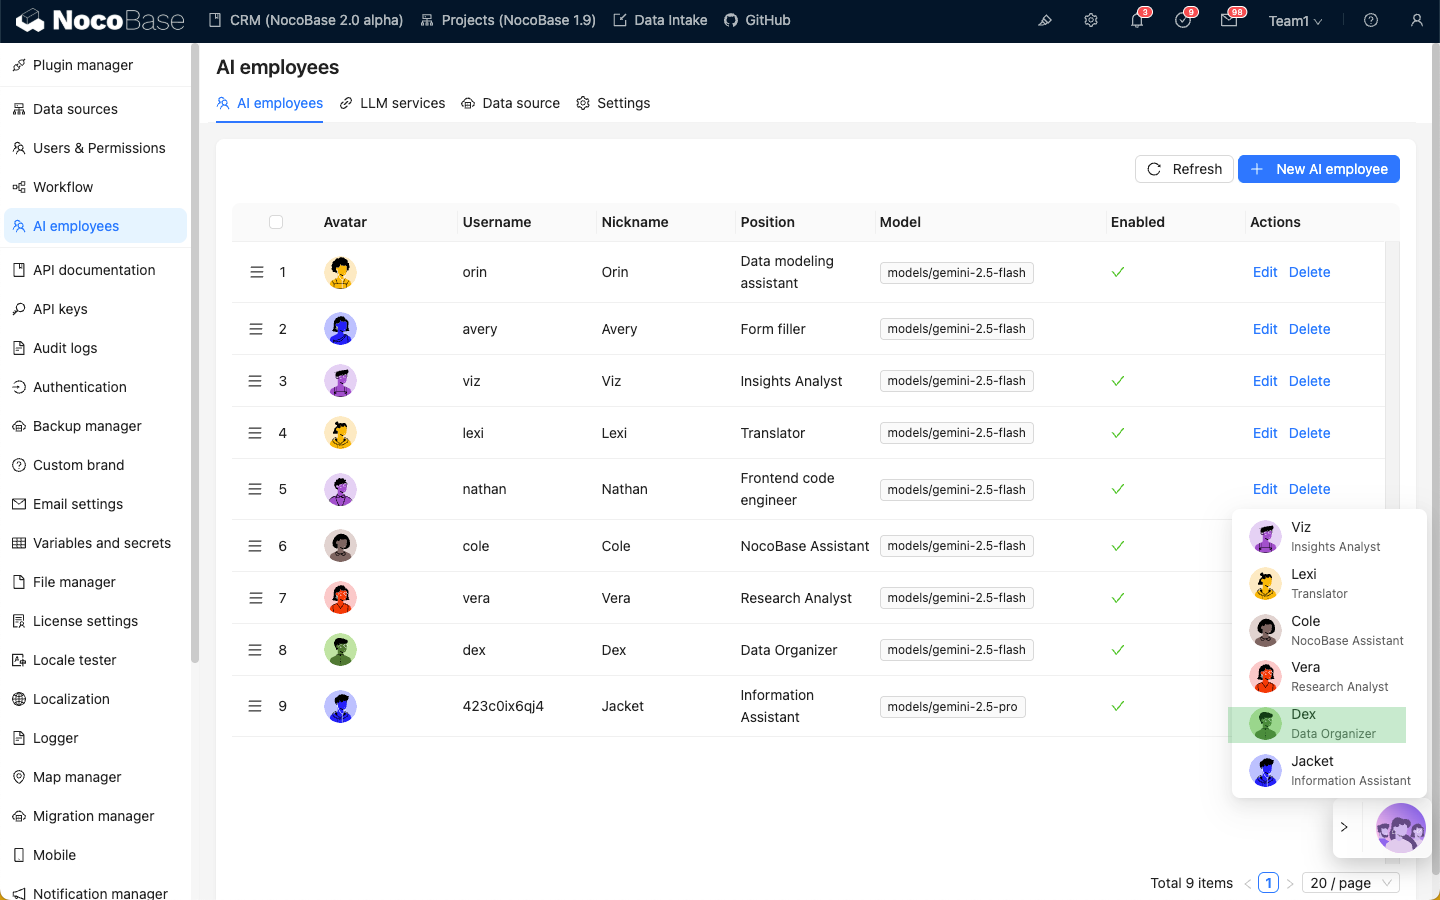Click the UI editor highlighter icon
The image size is (1440, 900).
(x=1045, y=20)
